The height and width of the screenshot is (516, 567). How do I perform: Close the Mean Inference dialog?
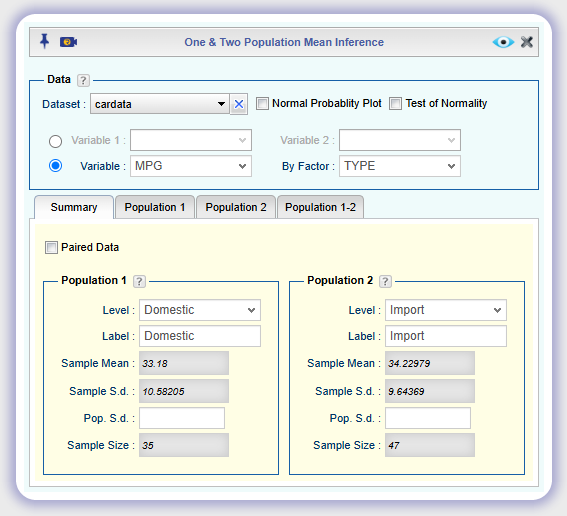click(x=527, y=42)
